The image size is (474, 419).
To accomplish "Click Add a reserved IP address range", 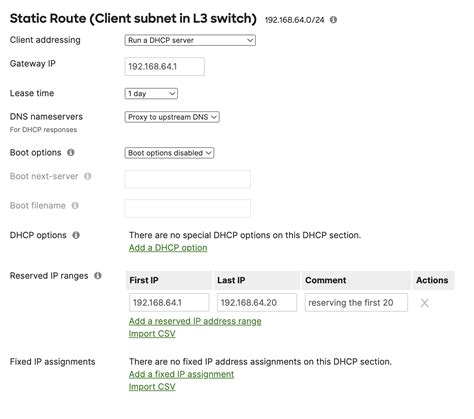I will point(195,321).
